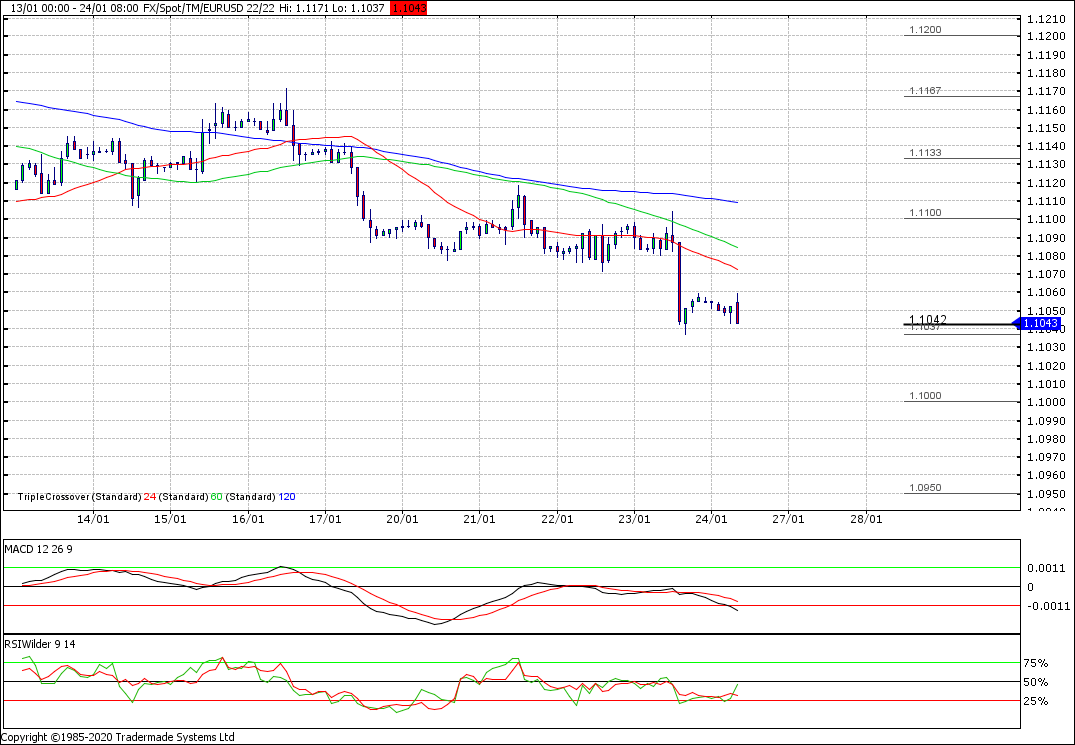Click the 1.1000 horizontal level label
1075x745 pixels.
click(x=925, y=396)
